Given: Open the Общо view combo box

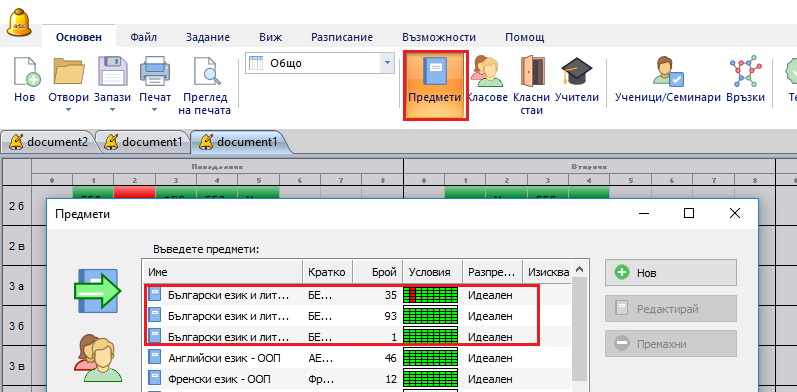Looking at the screenshot, I should [x=320, y=63].
